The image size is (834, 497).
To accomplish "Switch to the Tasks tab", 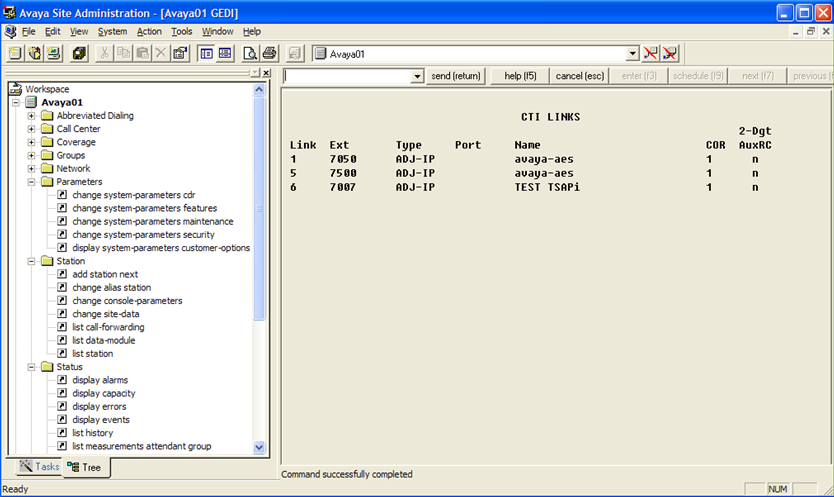I will click(x=39, y=467).
